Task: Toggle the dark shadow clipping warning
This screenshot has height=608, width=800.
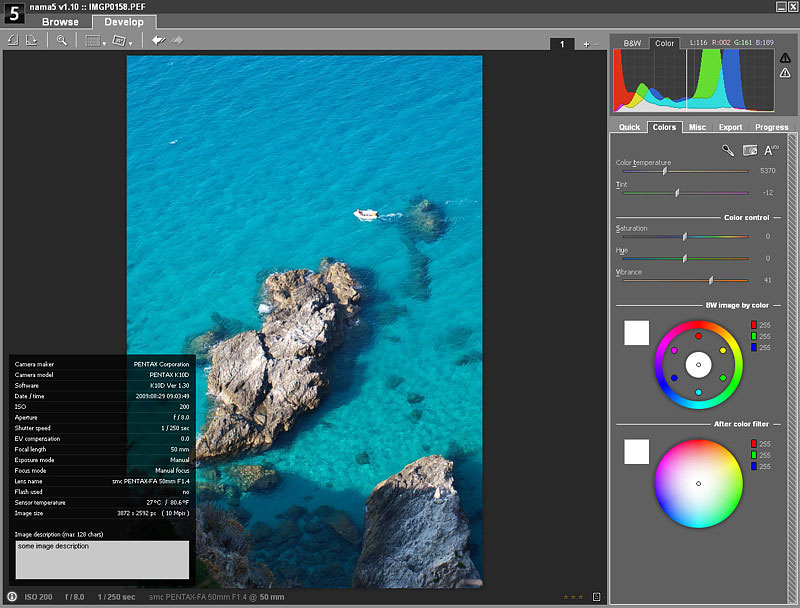Action: pyautogui.click(x=784, y=58)
